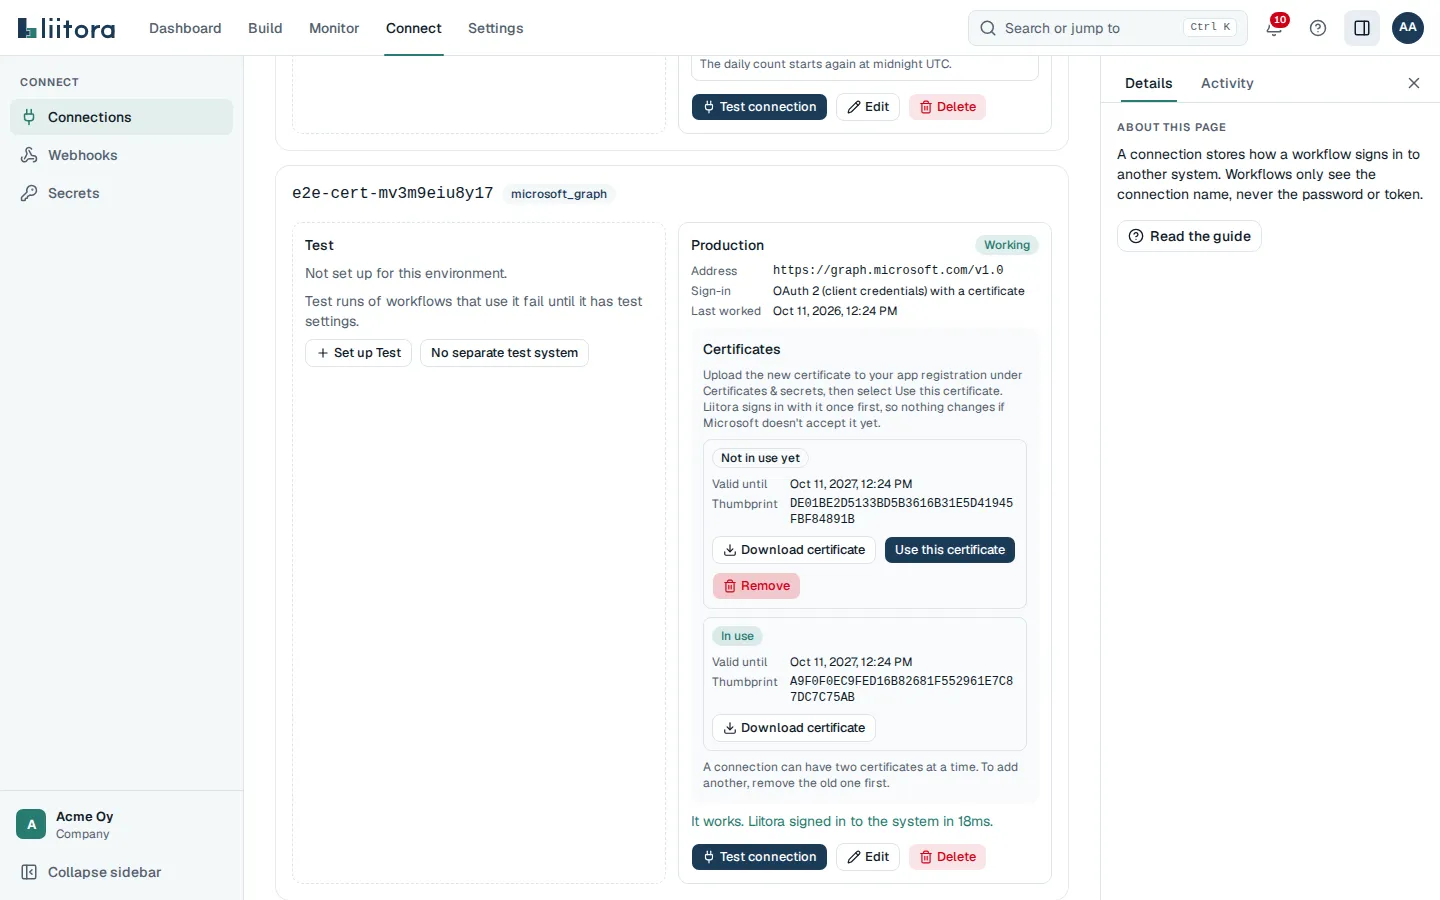1440x900 pixels.
Task: Click the Liitora logo
Action: point(66,28)
